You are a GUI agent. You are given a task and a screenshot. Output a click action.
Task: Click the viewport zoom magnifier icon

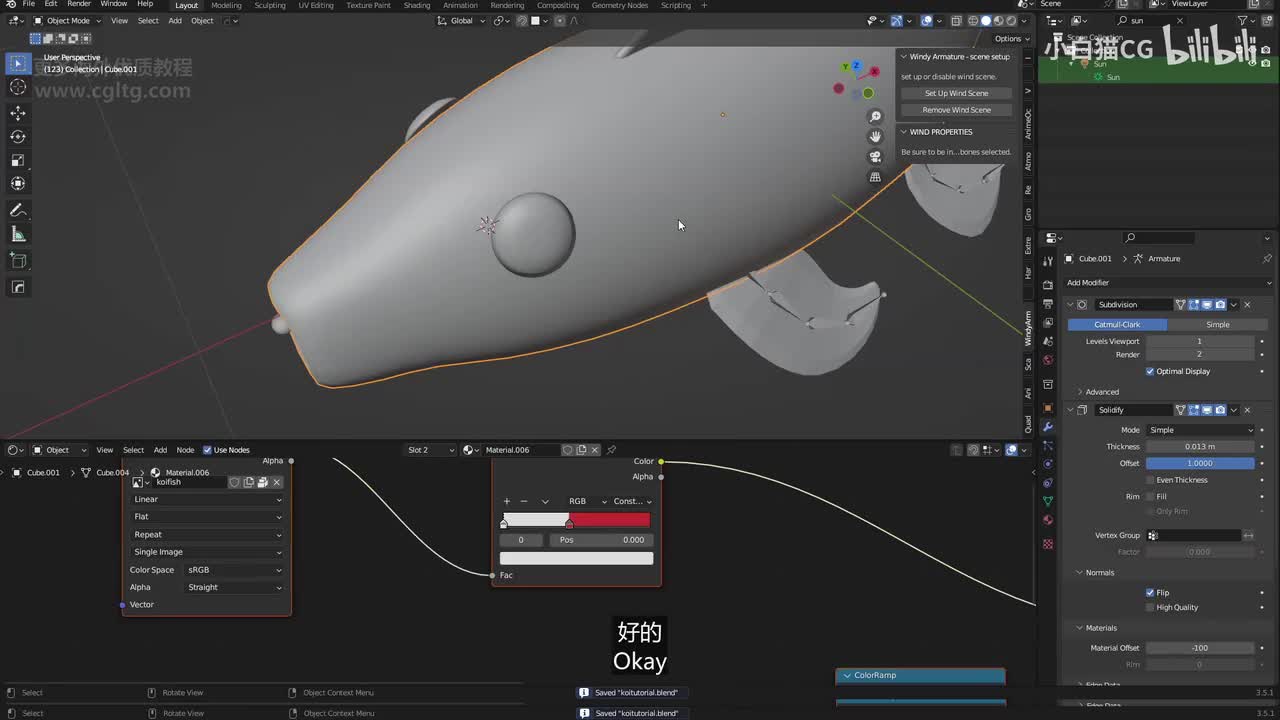[x=875, y=116]
